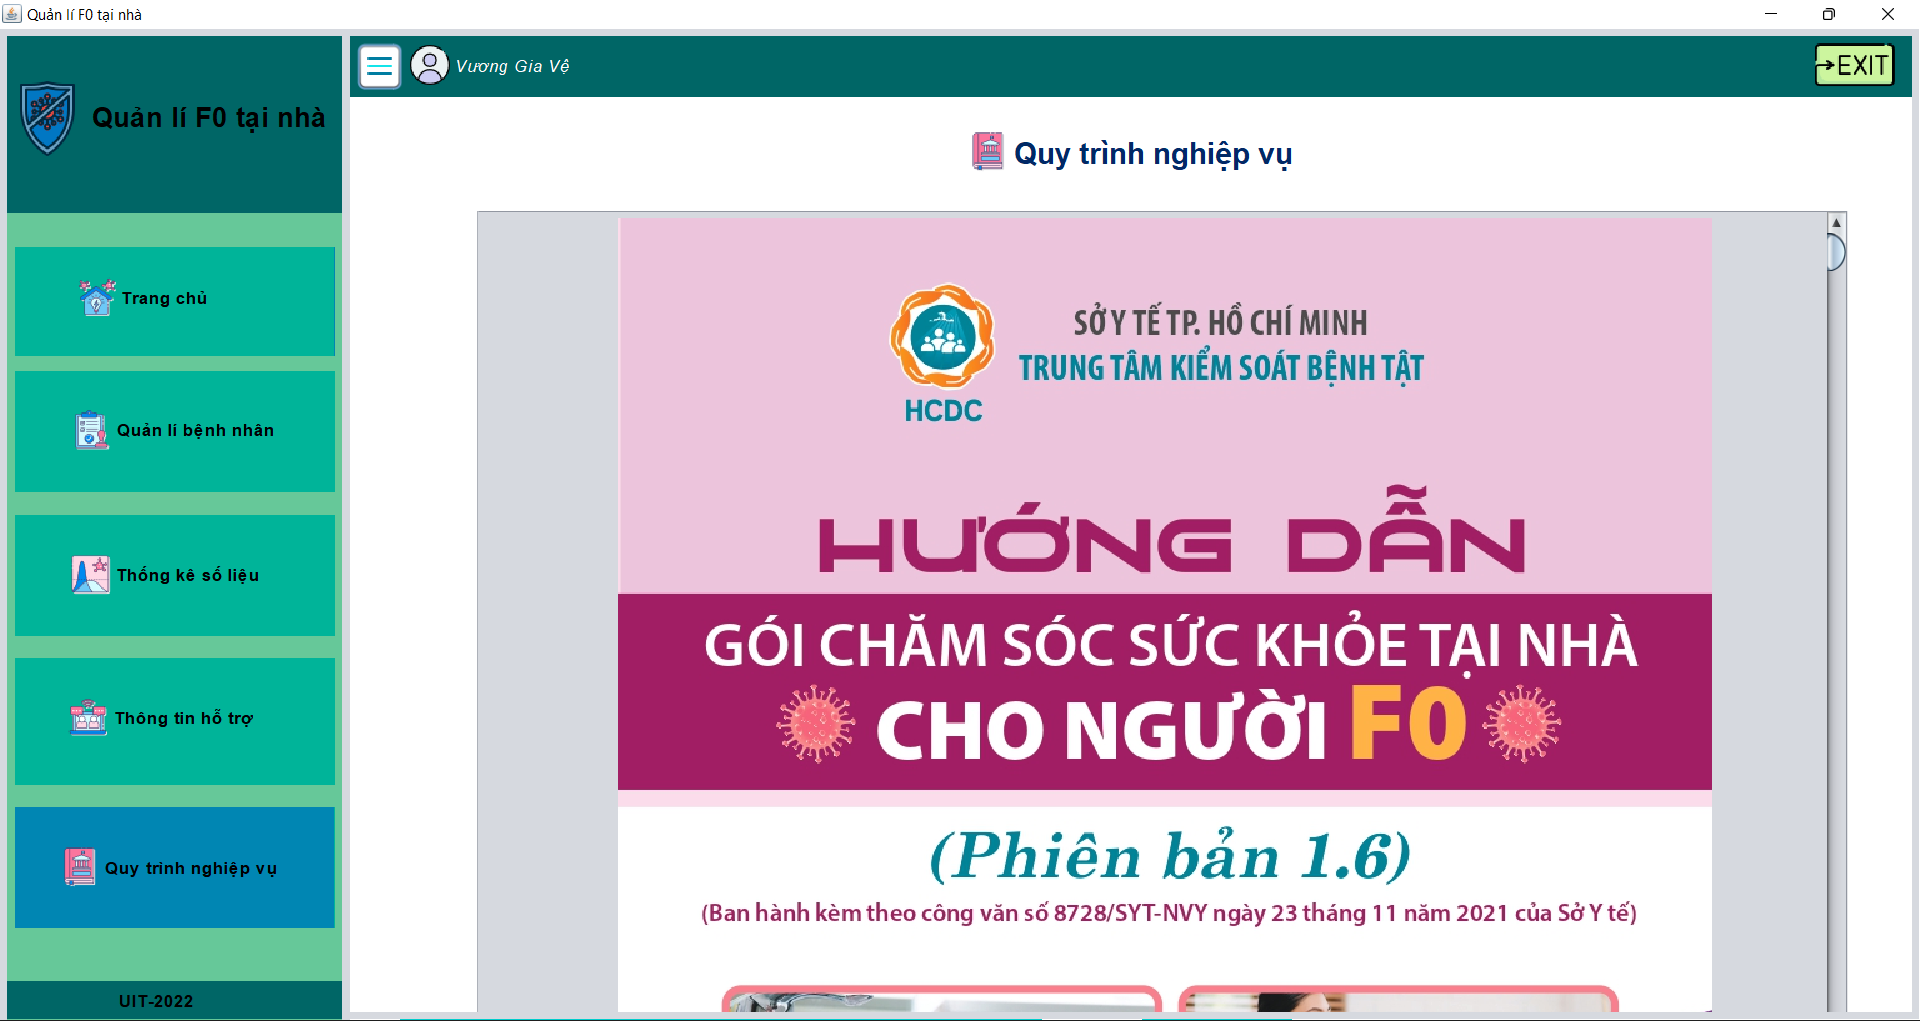
Task: Toggle the hamburger menu button
Action: (x=380, y=67)
